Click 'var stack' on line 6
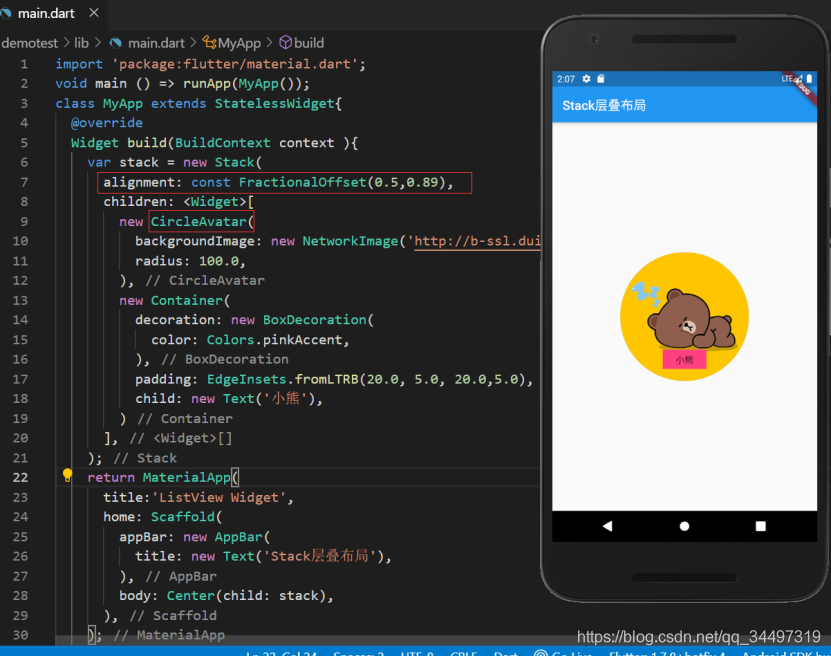 (123, 163)
